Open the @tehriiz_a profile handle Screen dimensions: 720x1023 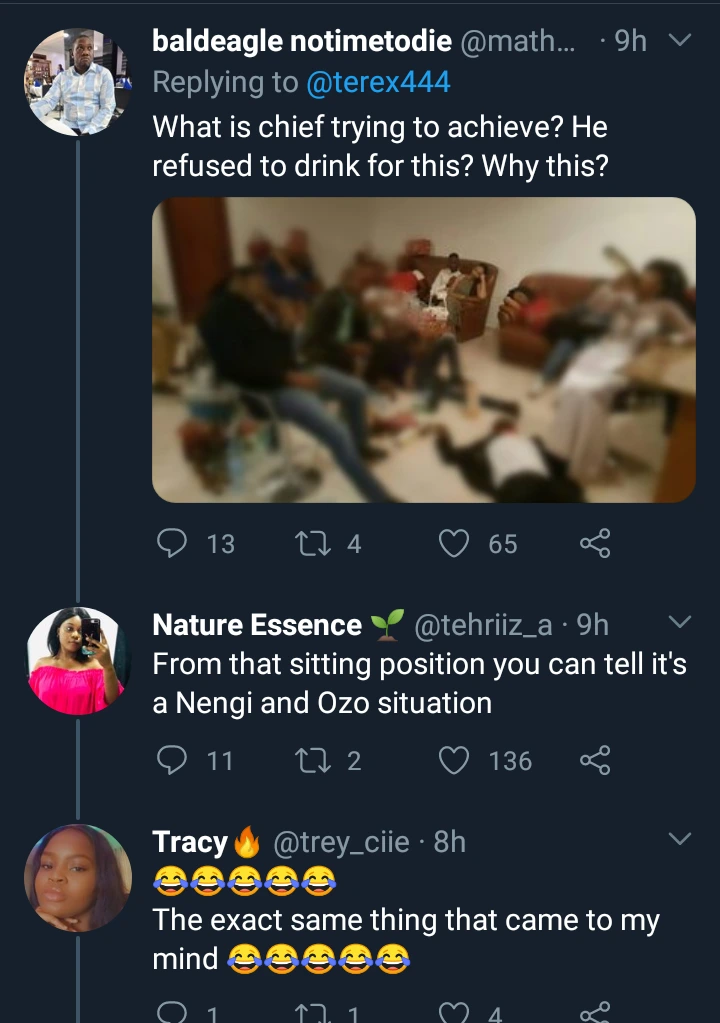click(482, 625)
